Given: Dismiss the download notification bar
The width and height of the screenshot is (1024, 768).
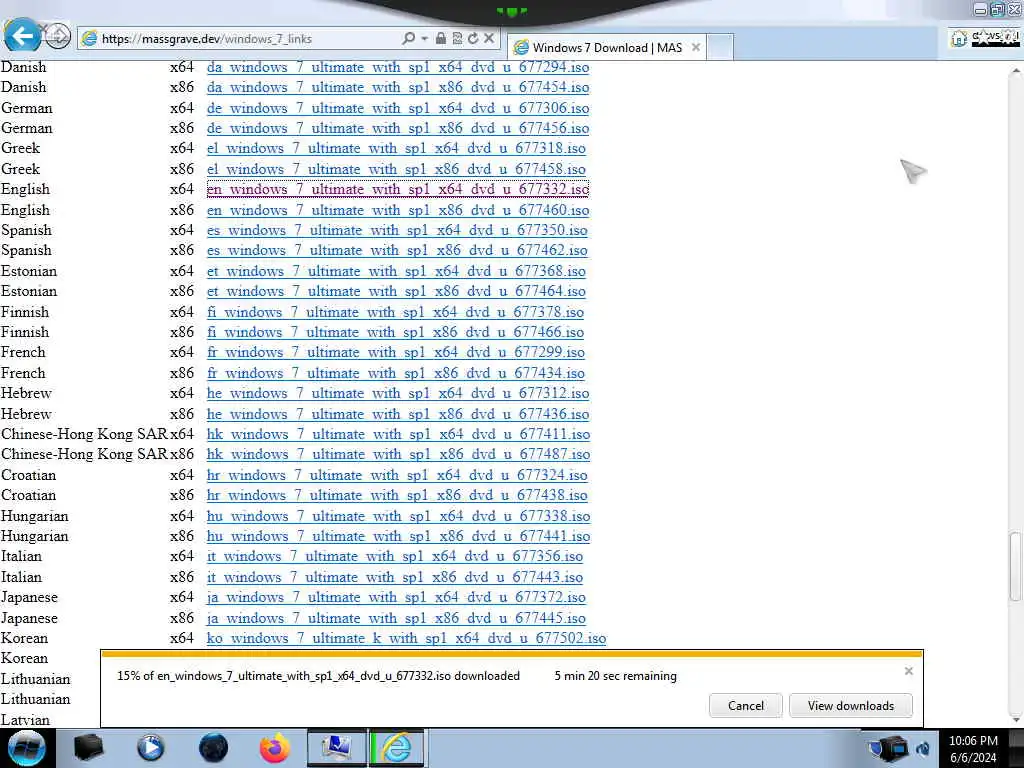Looking at the screenshot, I should (x=908, y=671).
